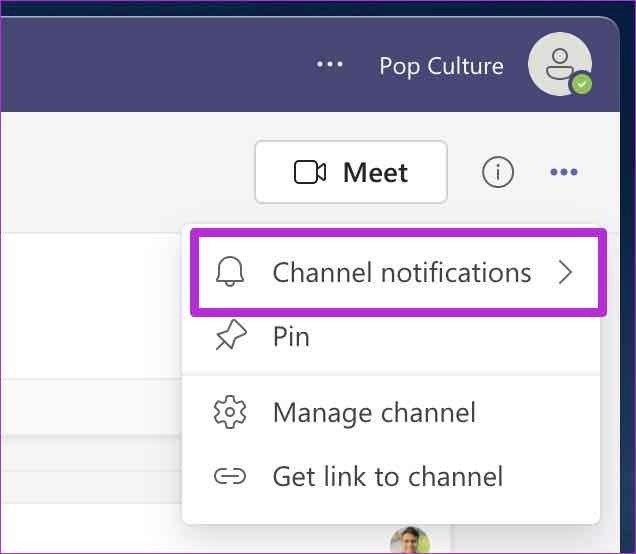Click the gear icon beside Manage channel
The width and height of the screenshot is (636, 554).
pyautogui.click(x=230, y=412)
